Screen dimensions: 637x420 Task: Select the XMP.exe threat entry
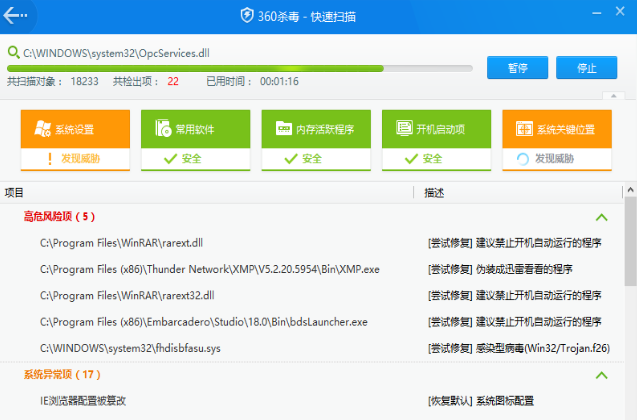tap(209, 269)
